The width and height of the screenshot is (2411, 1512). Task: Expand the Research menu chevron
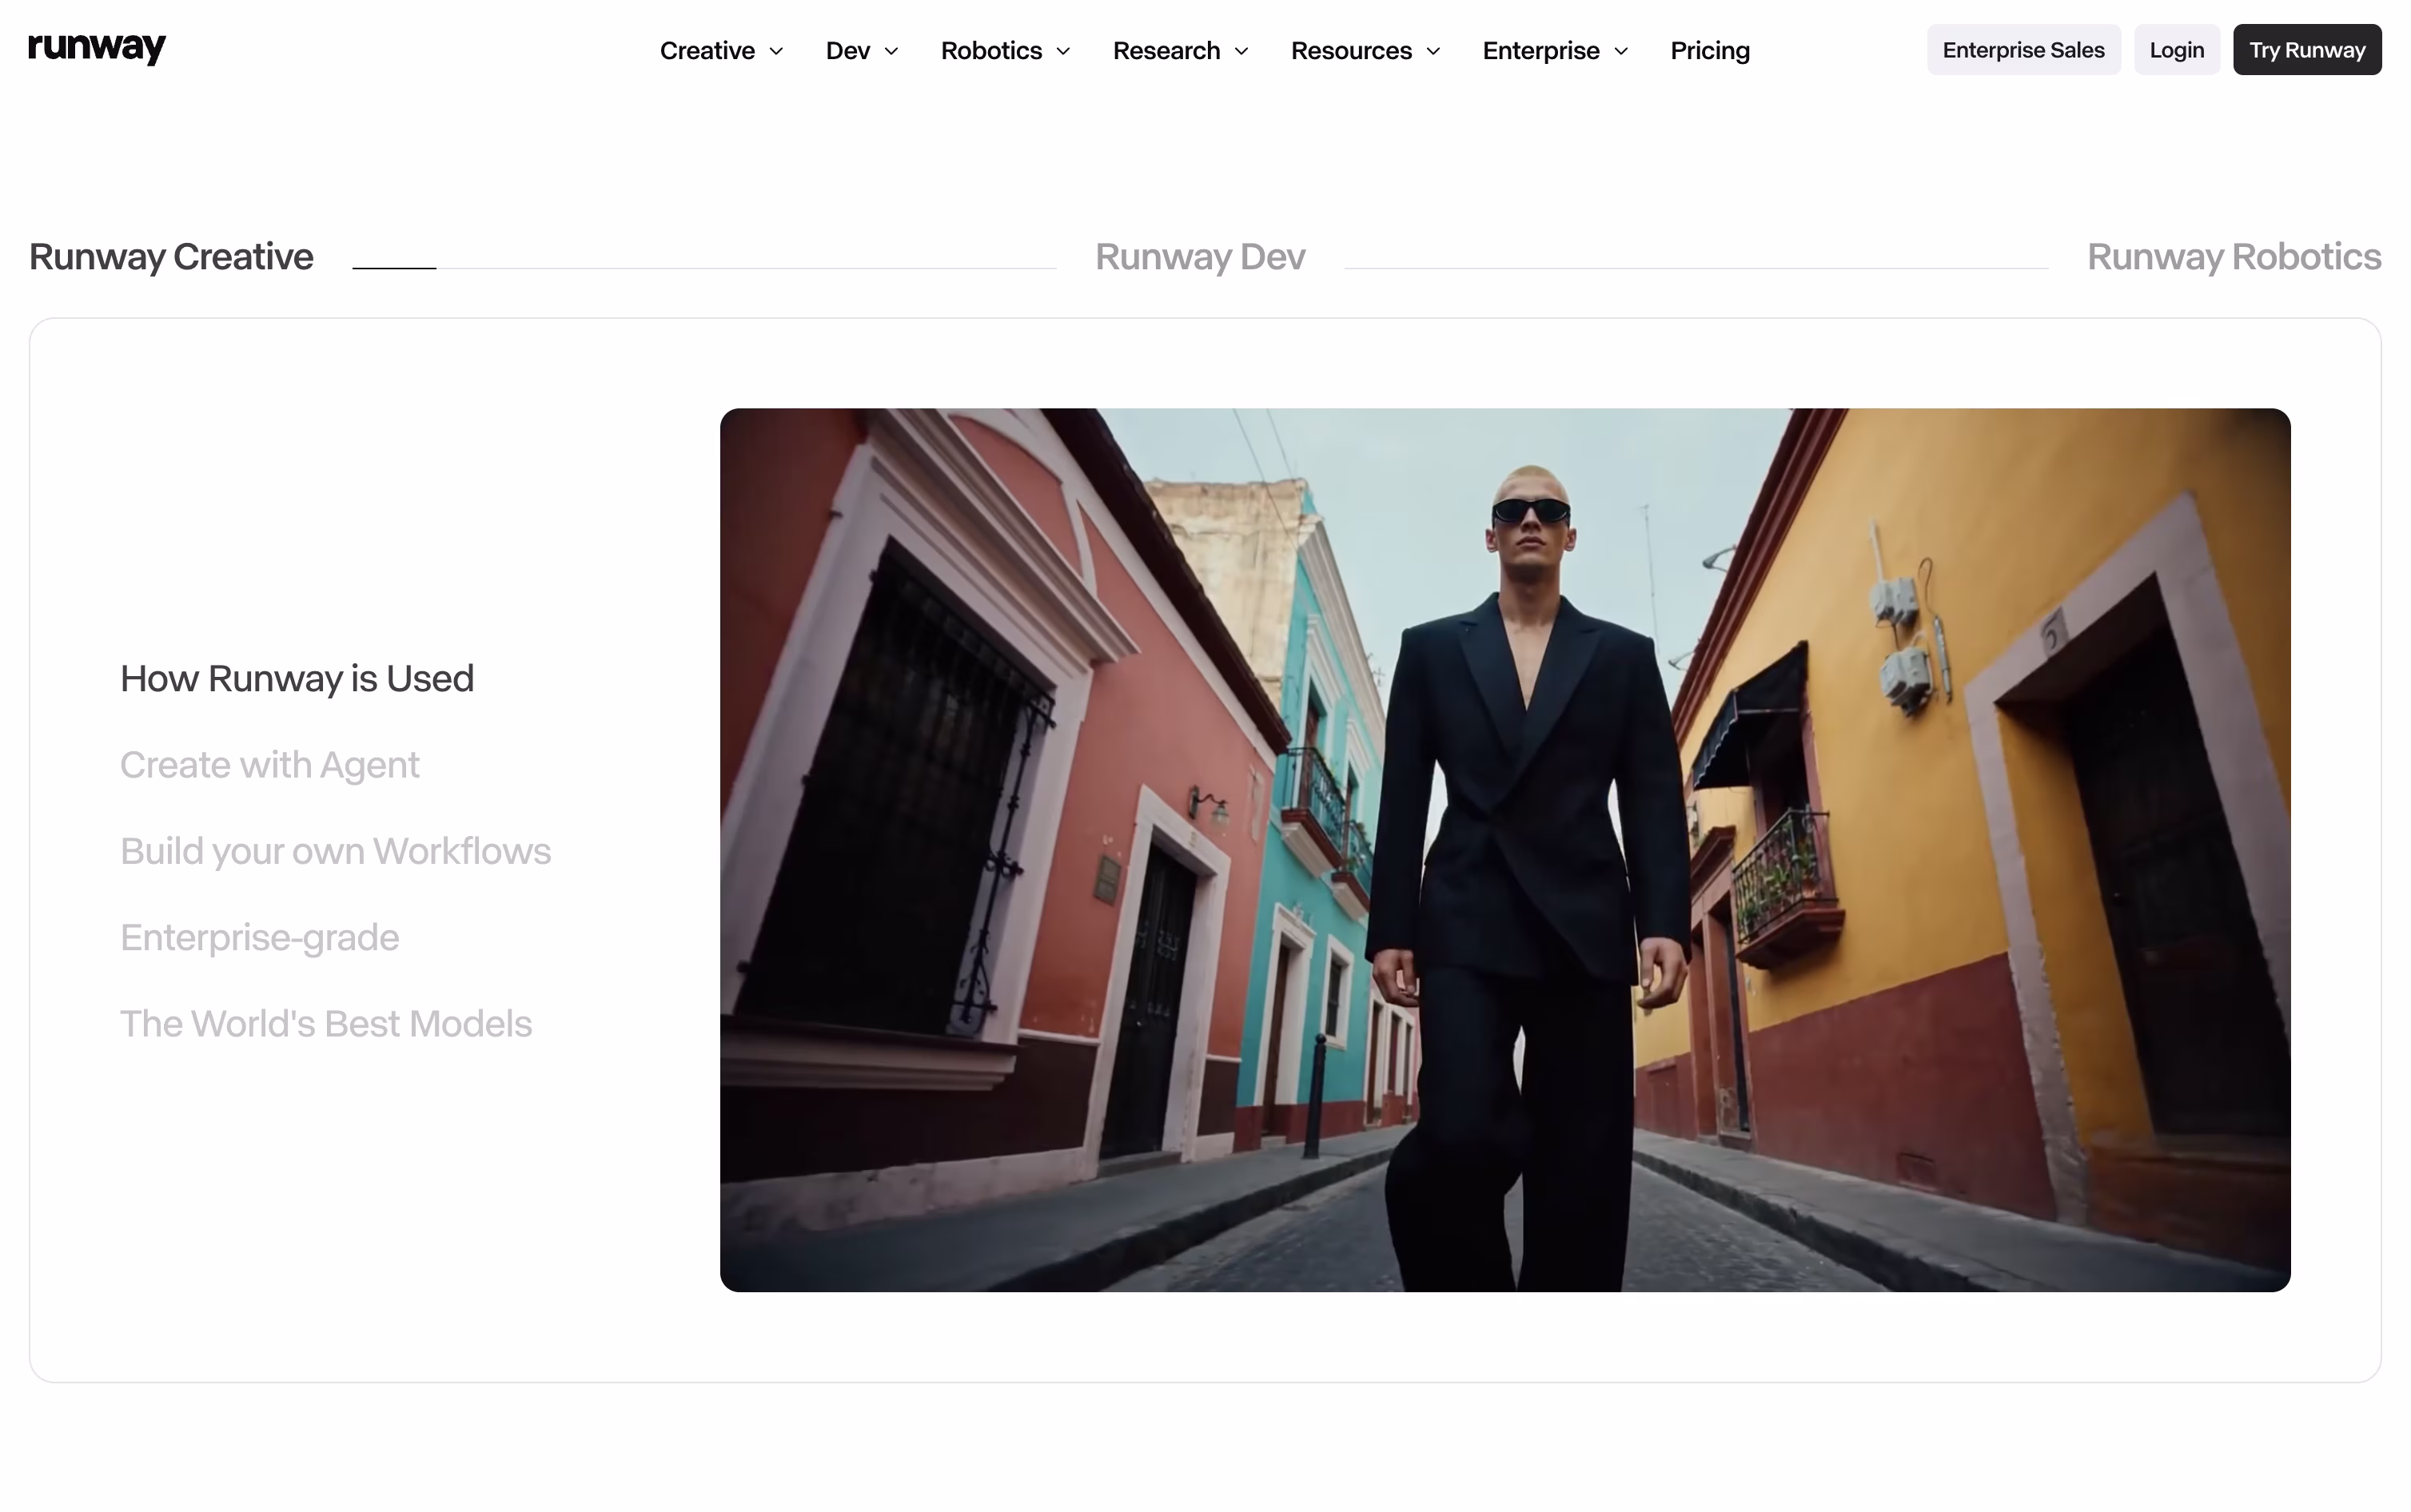tap(1241, 51)
